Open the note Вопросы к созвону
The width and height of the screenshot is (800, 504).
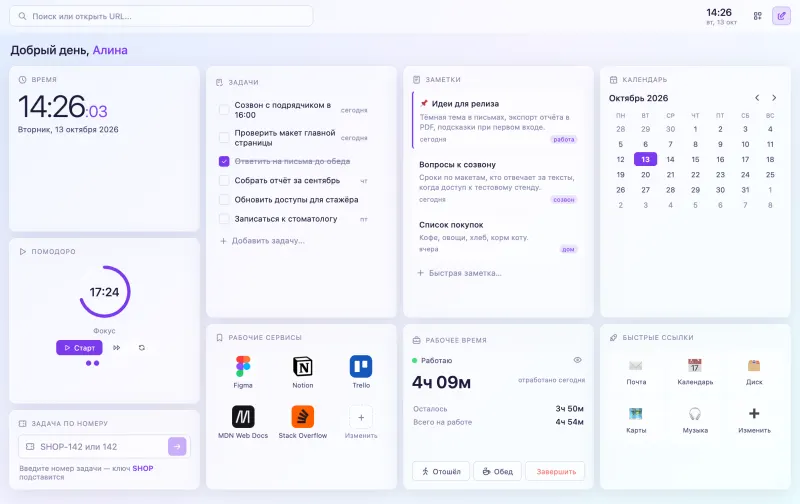pos(497,182)
